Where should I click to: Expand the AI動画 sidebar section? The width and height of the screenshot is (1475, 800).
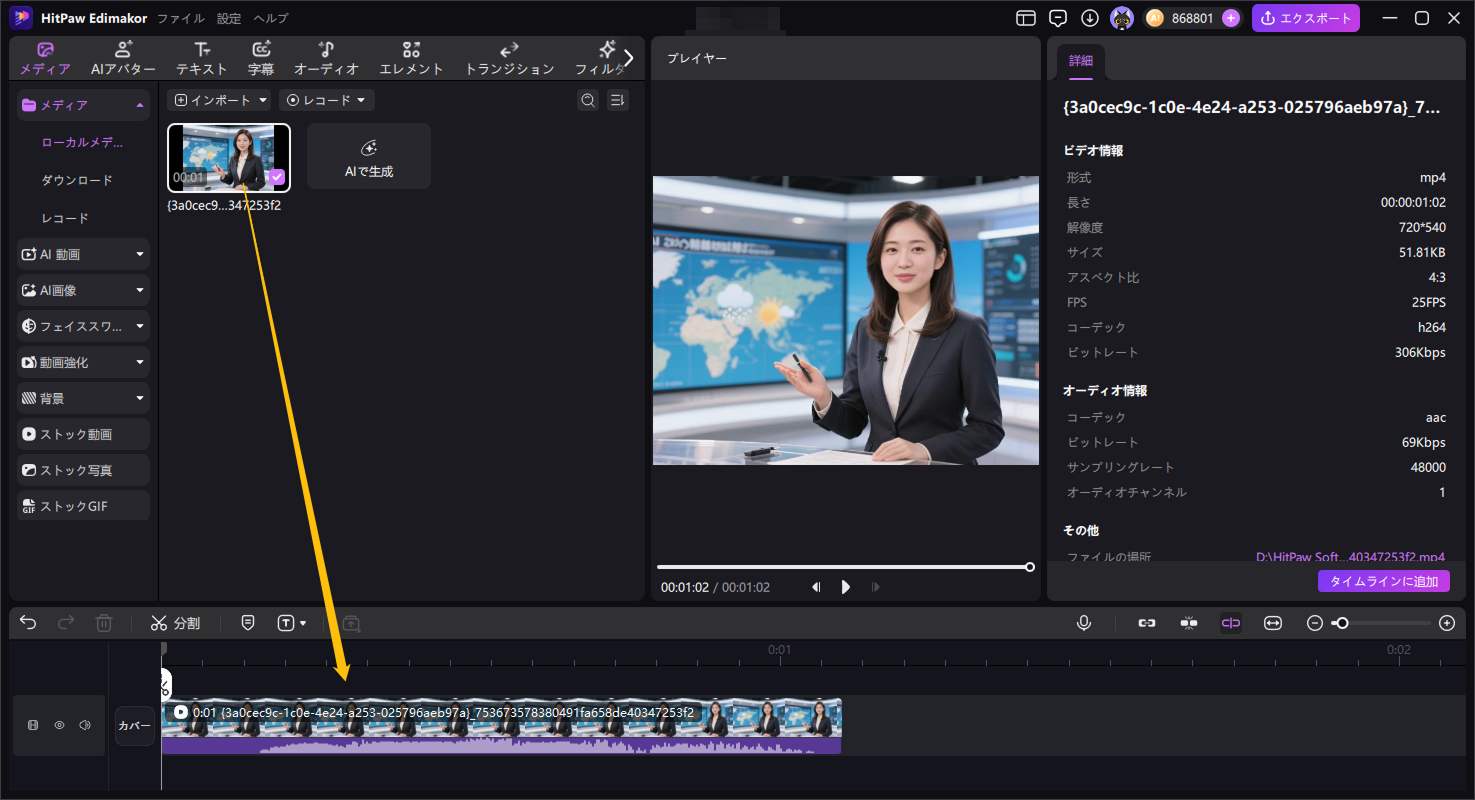click(x=140, y=253)
